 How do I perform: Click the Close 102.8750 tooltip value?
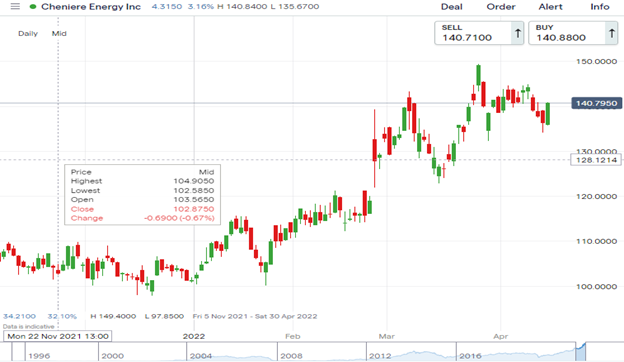[x=193, y=209]
